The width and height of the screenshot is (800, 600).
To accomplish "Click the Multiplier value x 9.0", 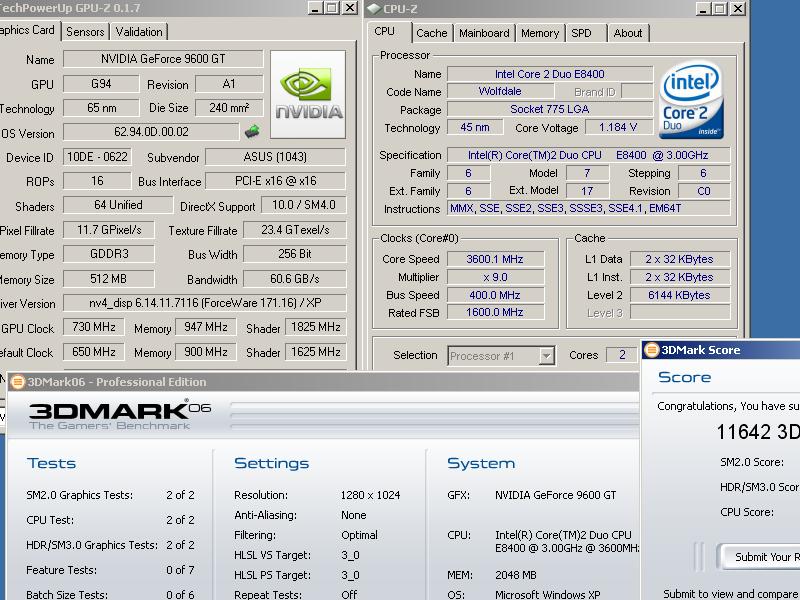I will pyautogui.click(x=495, y=277).
